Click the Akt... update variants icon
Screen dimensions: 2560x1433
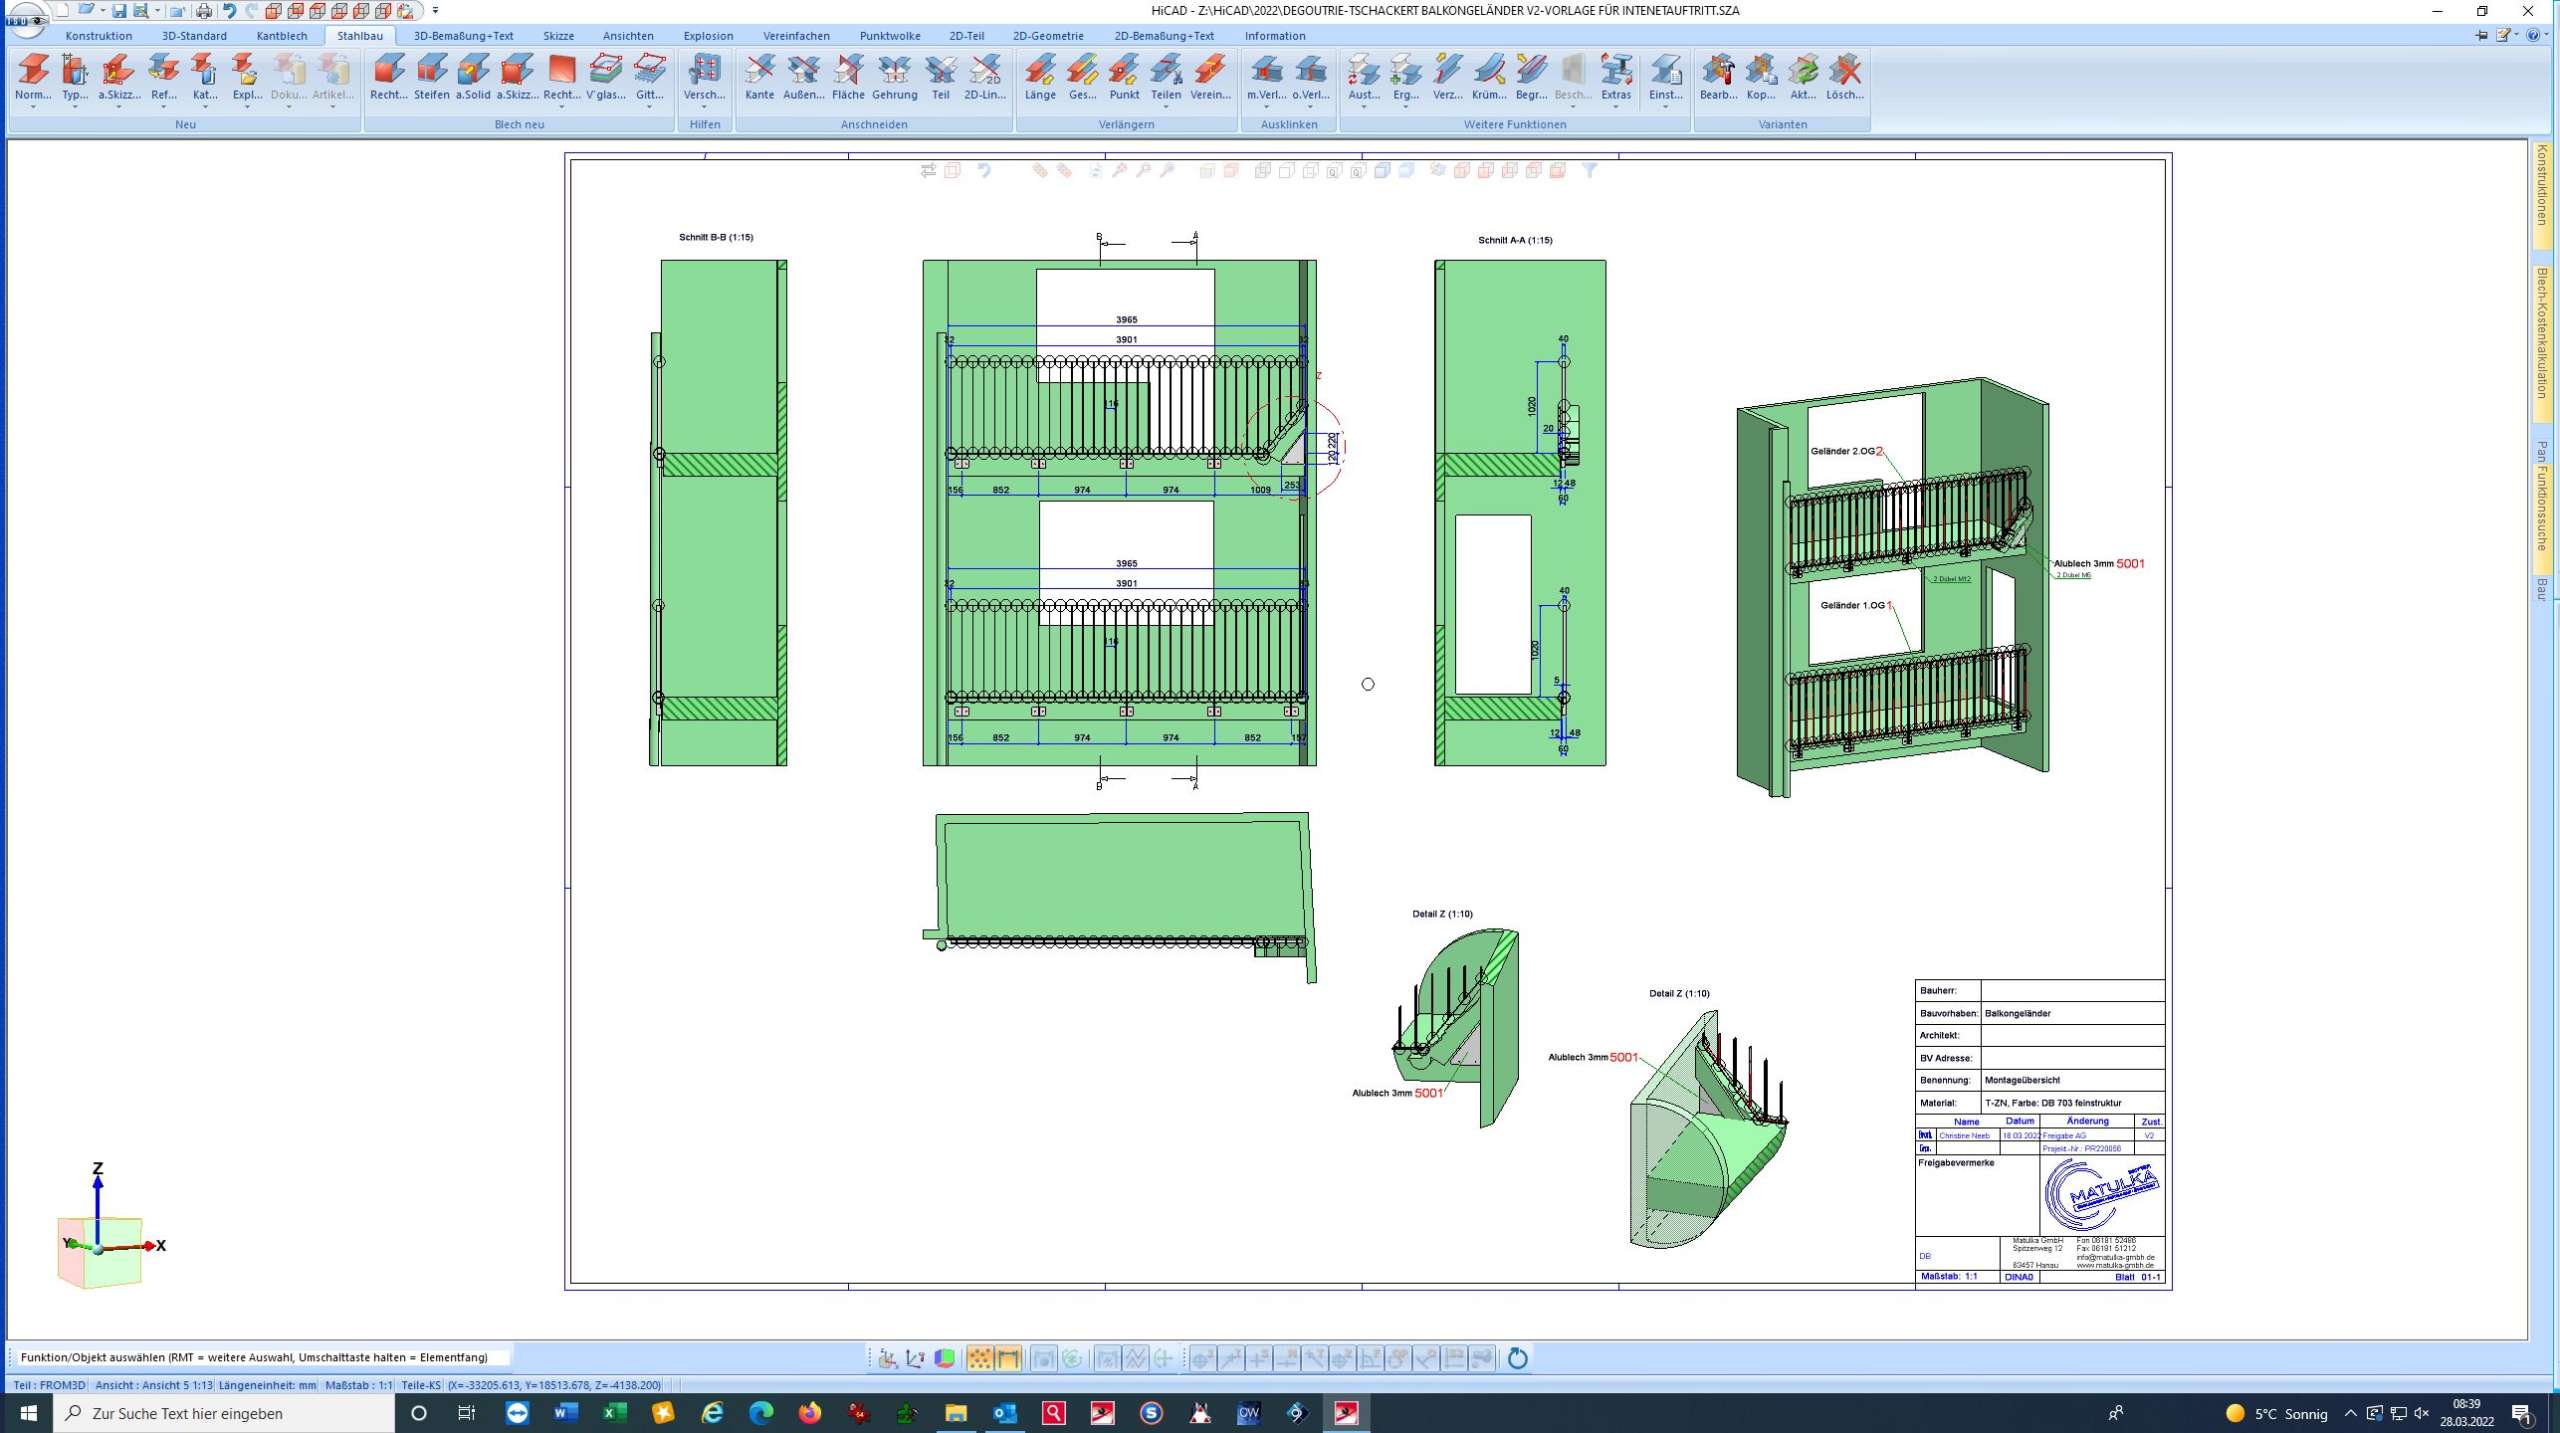pyautogui.click(x=1803, y=70)
